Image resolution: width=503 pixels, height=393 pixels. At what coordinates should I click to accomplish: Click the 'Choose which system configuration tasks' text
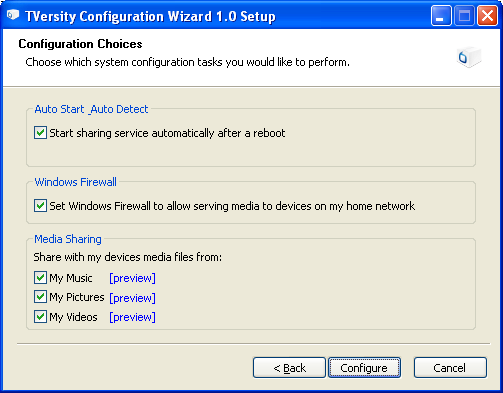click(187, 62)
